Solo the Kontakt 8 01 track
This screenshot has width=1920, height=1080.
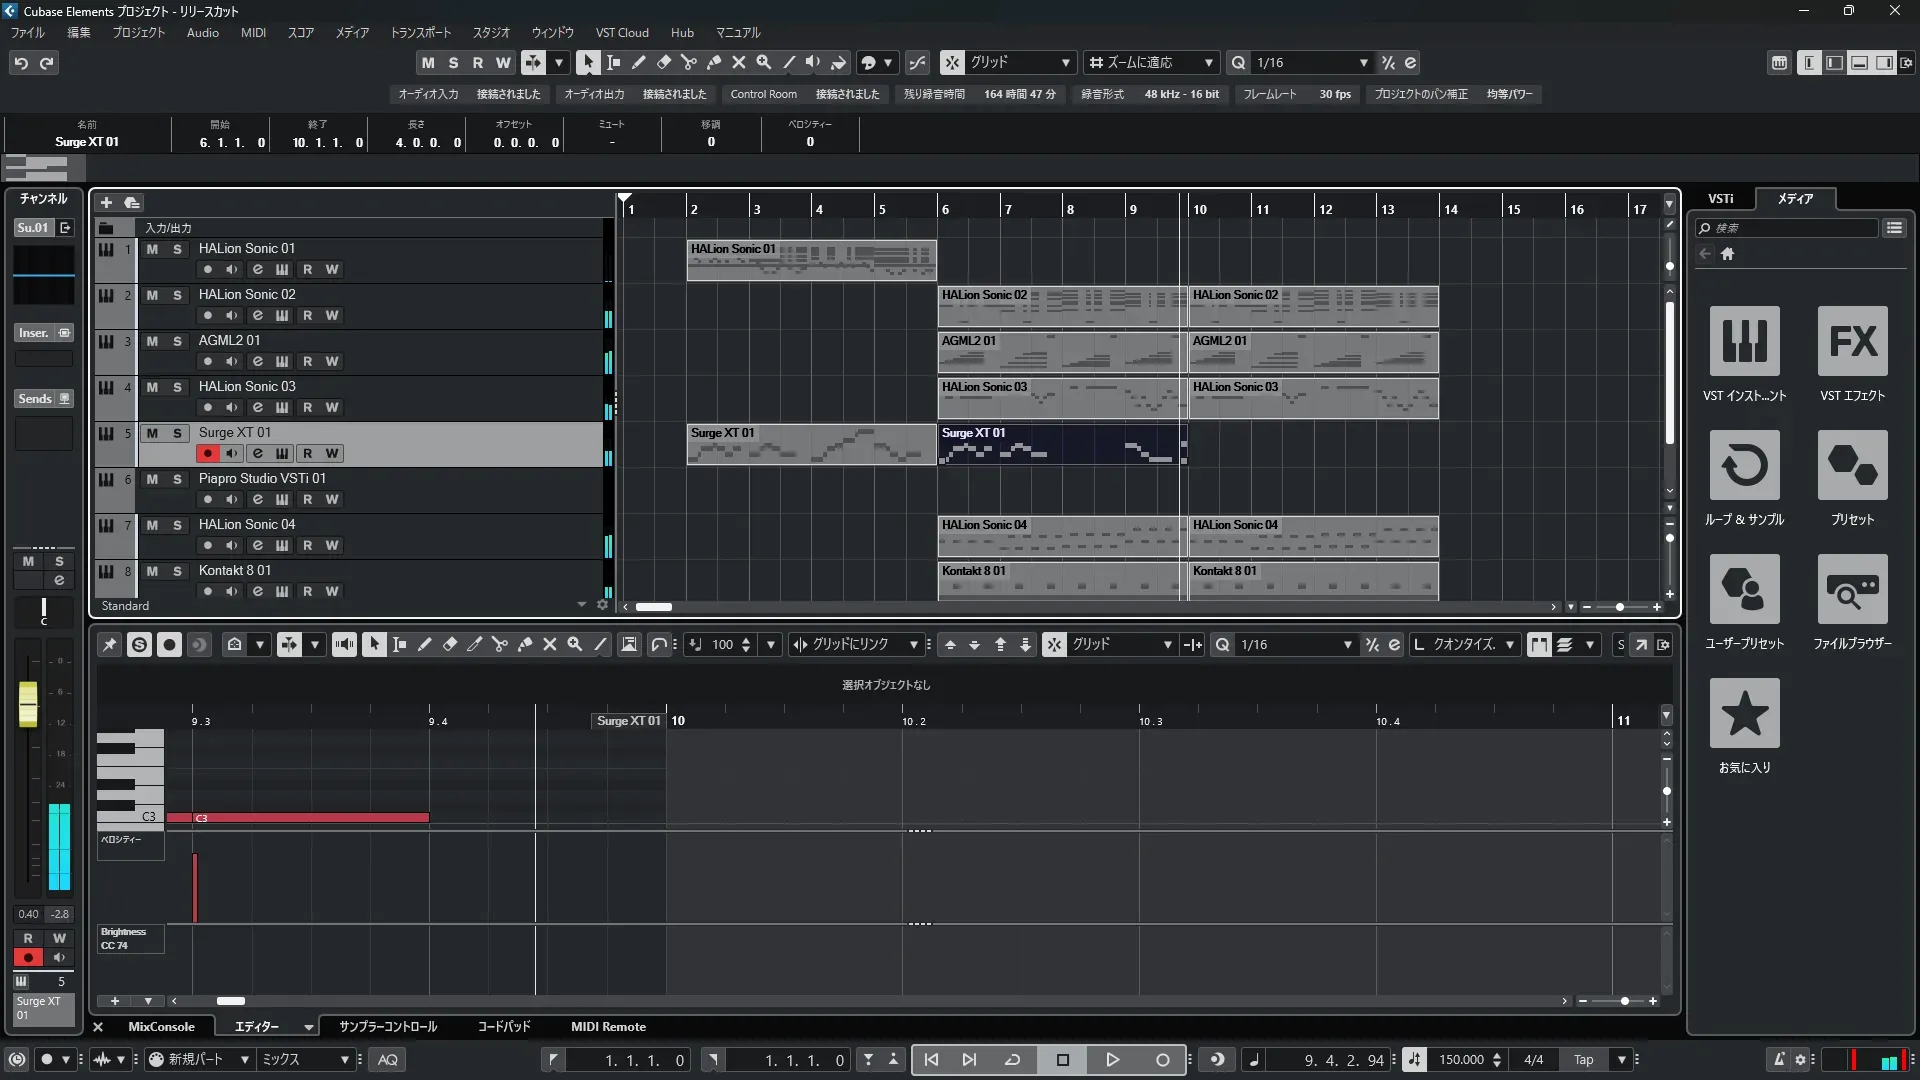(x=177, y=571)
